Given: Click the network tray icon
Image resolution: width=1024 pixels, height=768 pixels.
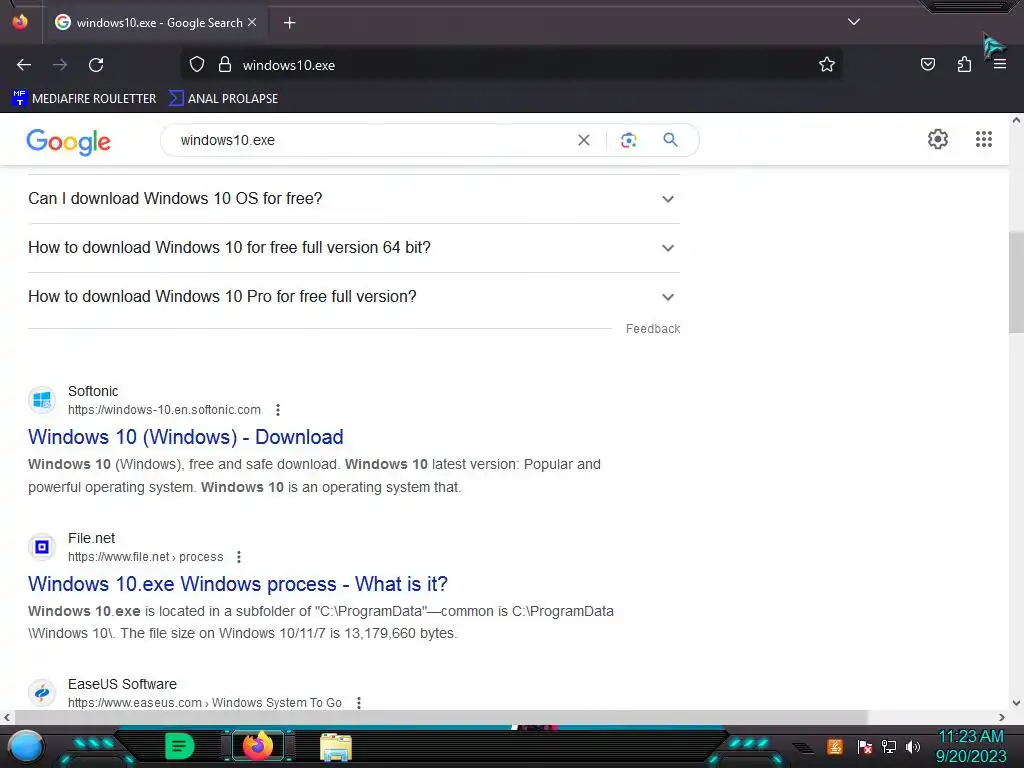Looking at the screenshot, I should 889,746.
